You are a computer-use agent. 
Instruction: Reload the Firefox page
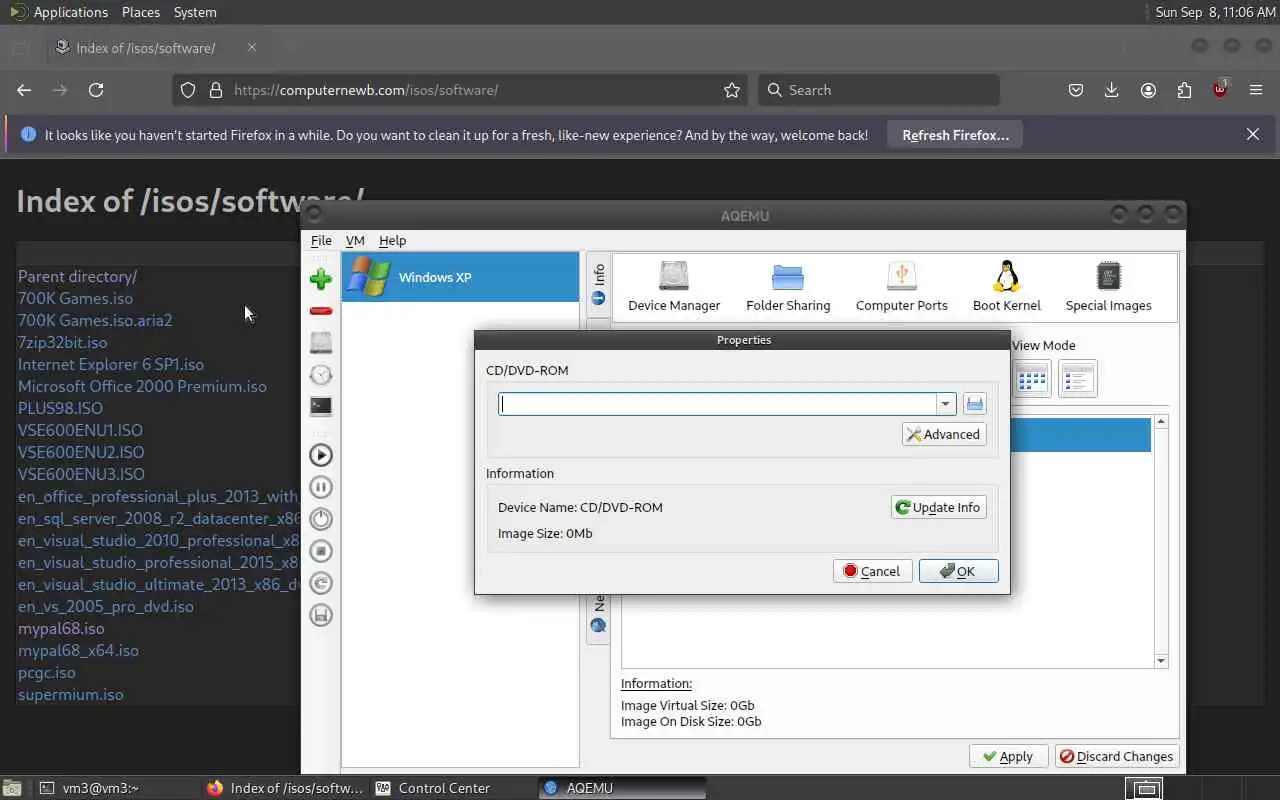click(x=96, y=90)
